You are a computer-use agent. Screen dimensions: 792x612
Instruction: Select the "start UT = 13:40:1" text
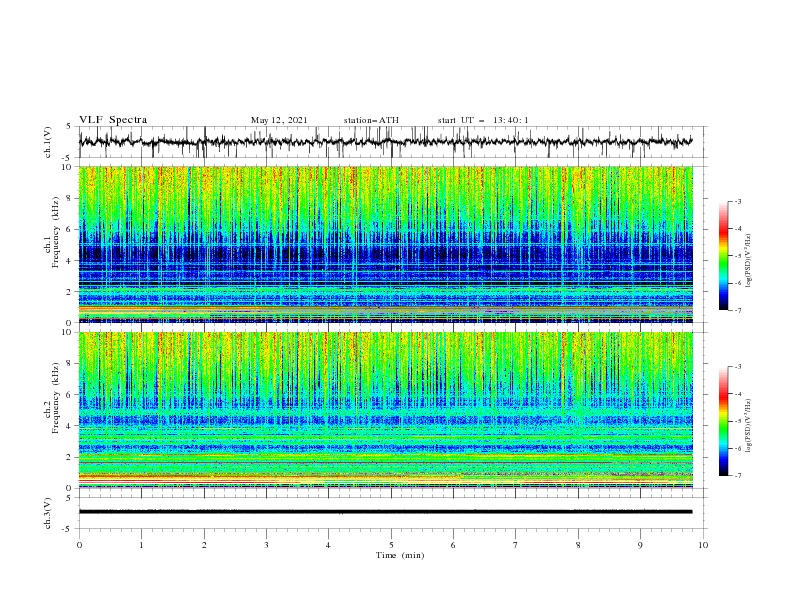483,120
